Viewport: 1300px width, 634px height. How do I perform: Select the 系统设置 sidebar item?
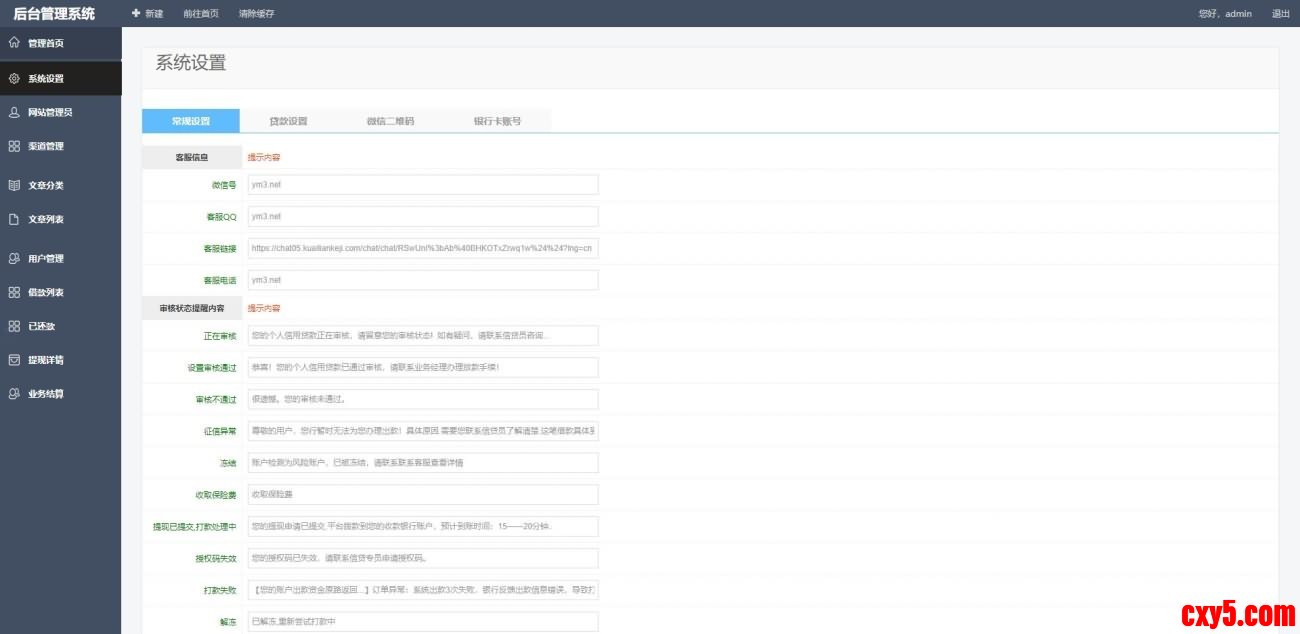[x=61, y=78]
